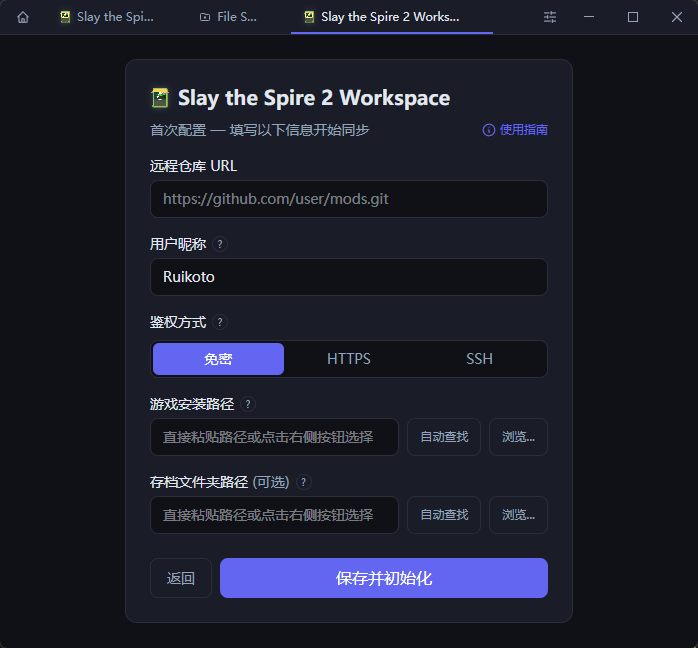The image size is (698, 648).
Task: Open the settings sliders icon in title bar
Action: point(550,17)
